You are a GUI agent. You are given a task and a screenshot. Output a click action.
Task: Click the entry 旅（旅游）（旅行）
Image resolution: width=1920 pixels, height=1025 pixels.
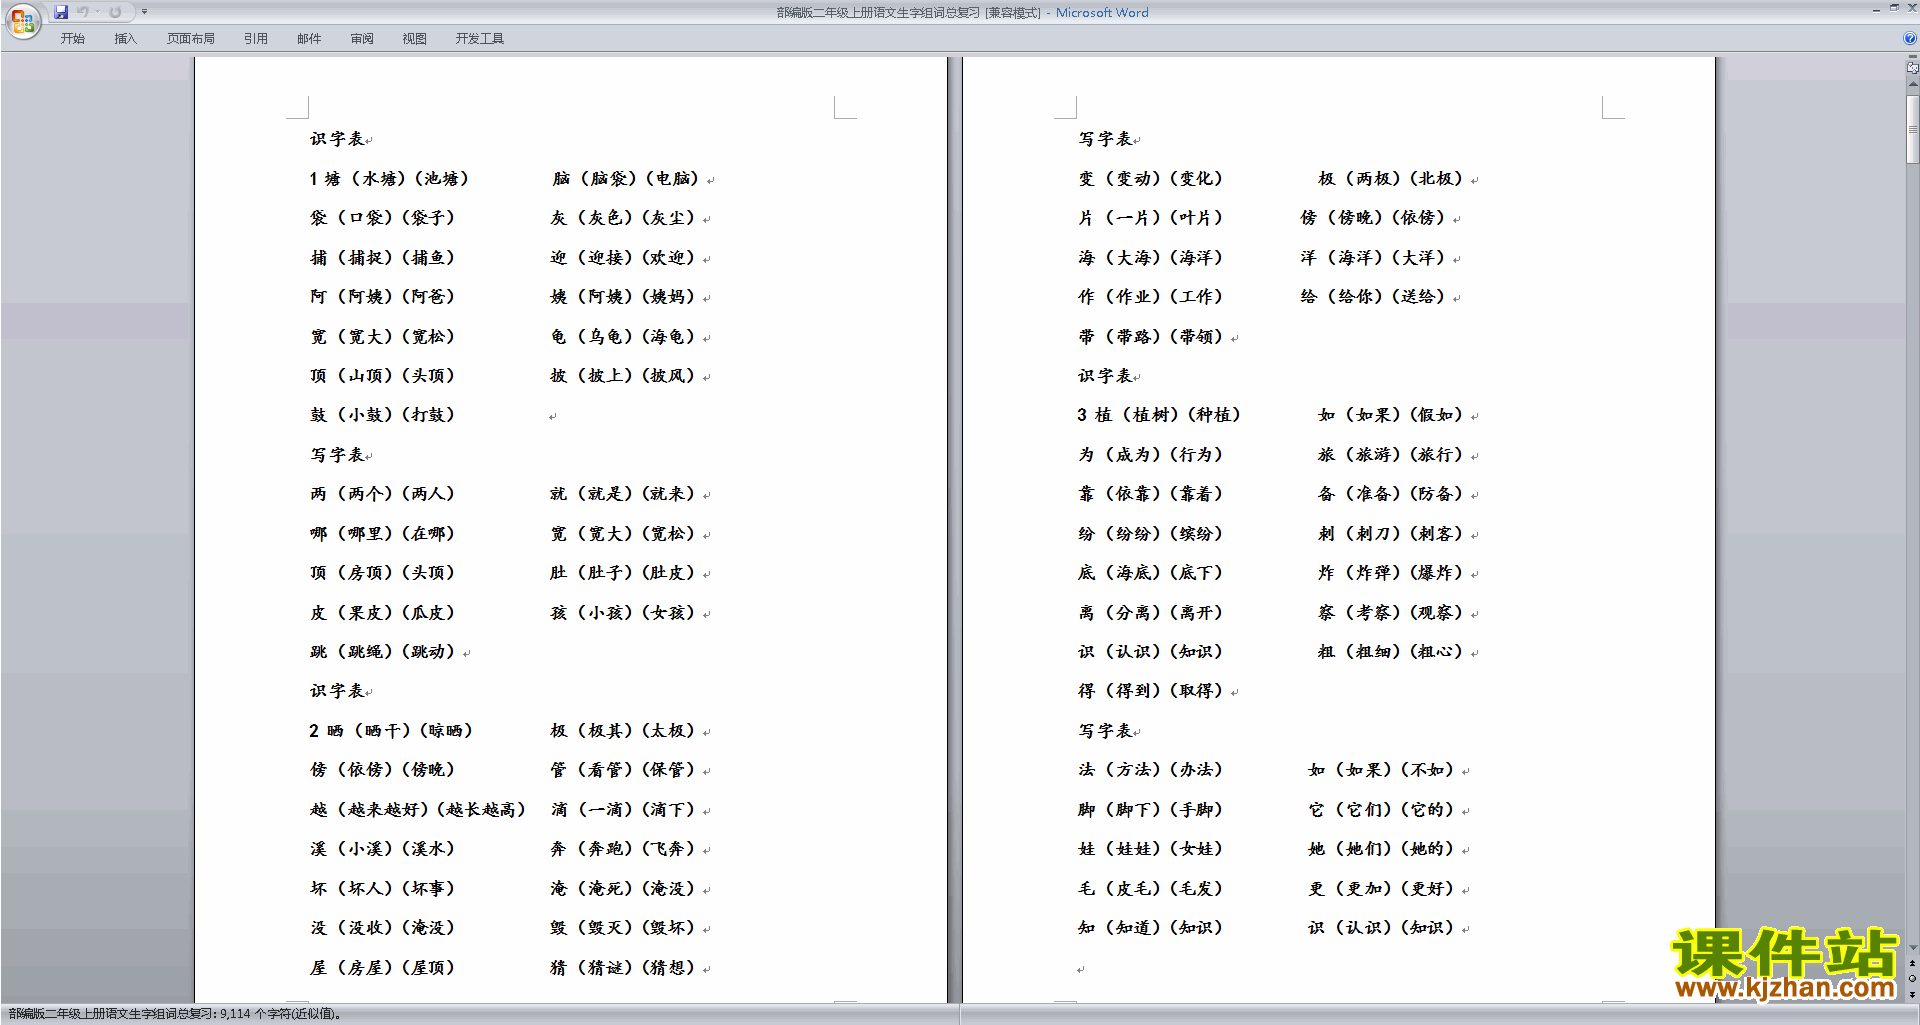pos(1391,455)
